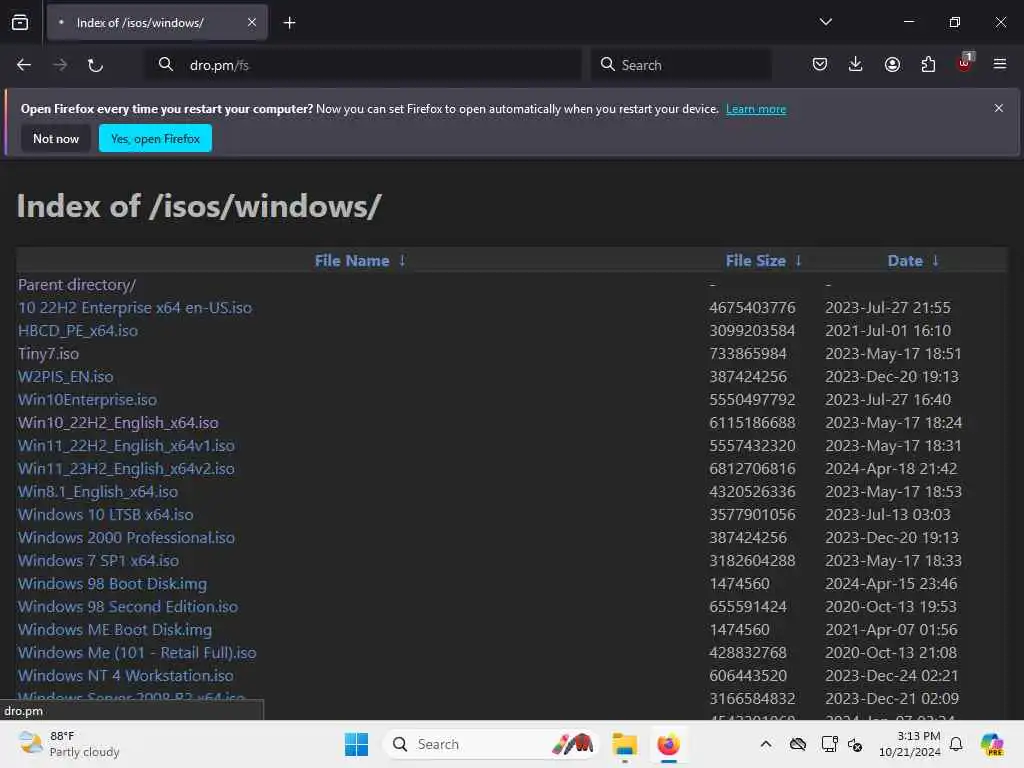Show hidden system tray icons

point(766,744)
